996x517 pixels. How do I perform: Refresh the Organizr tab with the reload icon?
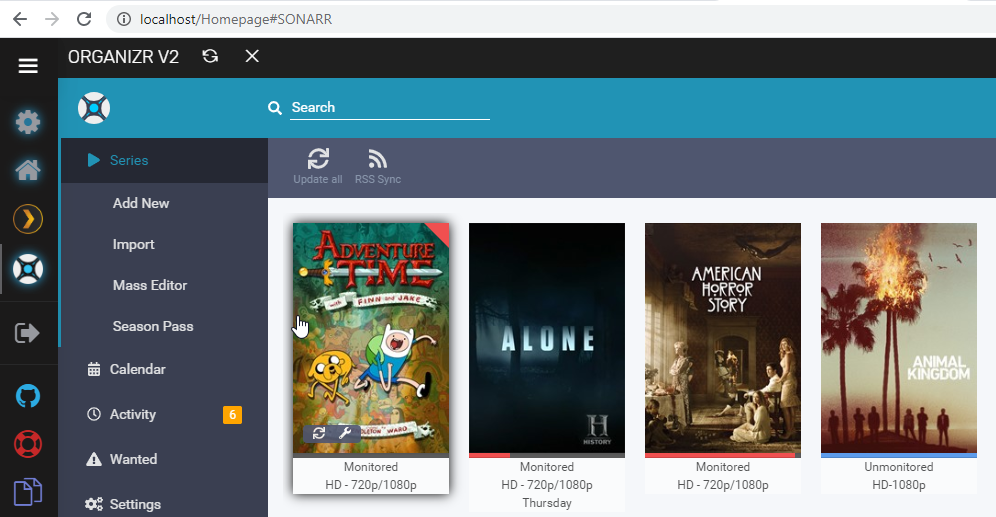coord(210,57)
